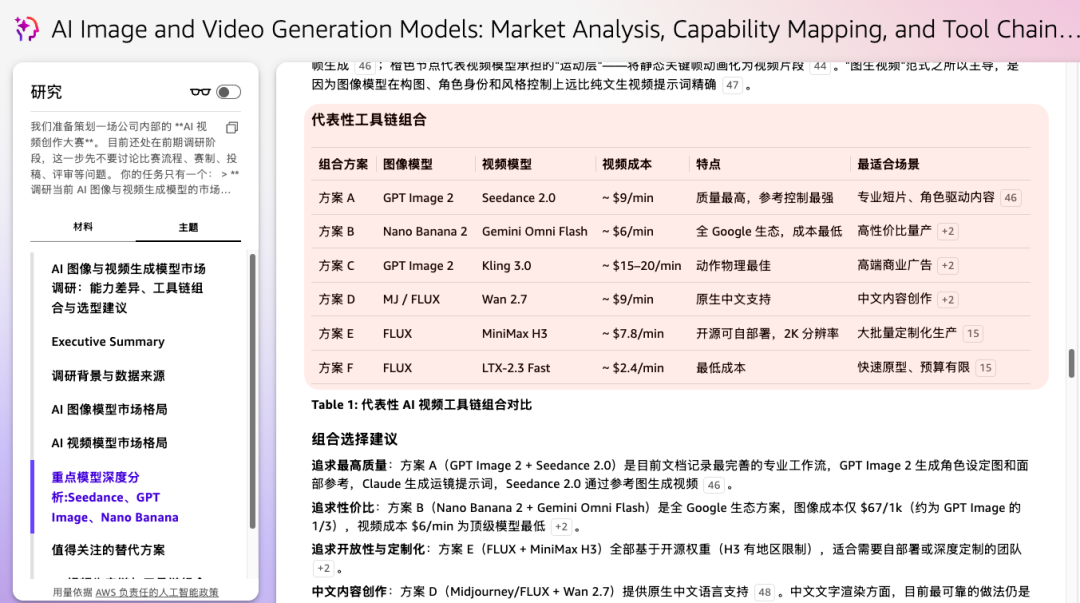Open AI 视频模型市场格局 section
This screenshot has width=1080, height=603.
pos(110,443)
